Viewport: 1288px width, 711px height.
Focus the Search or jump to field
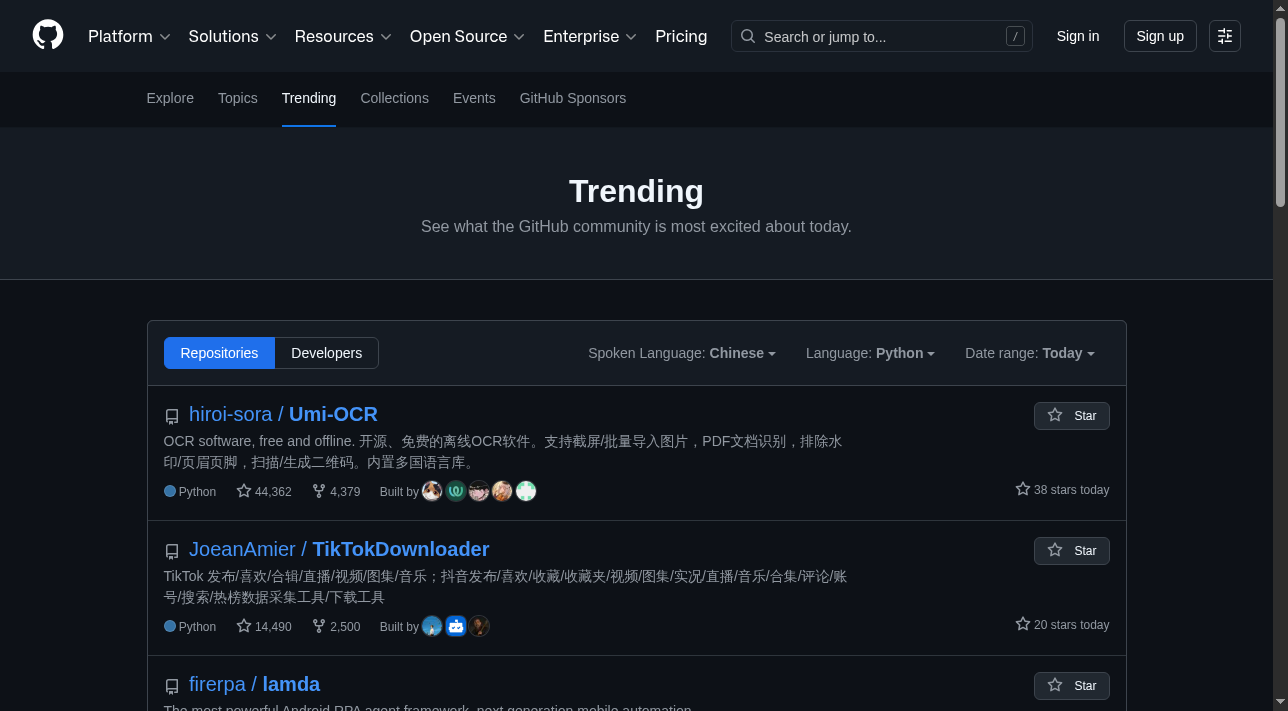point(881,36)
